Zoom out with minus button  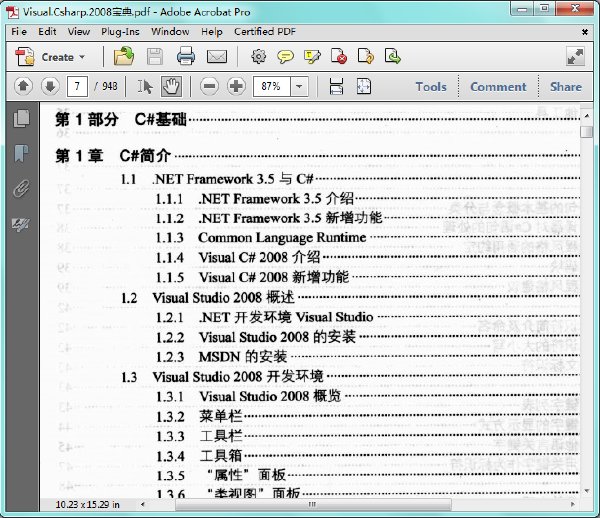[x=210, y=86]
